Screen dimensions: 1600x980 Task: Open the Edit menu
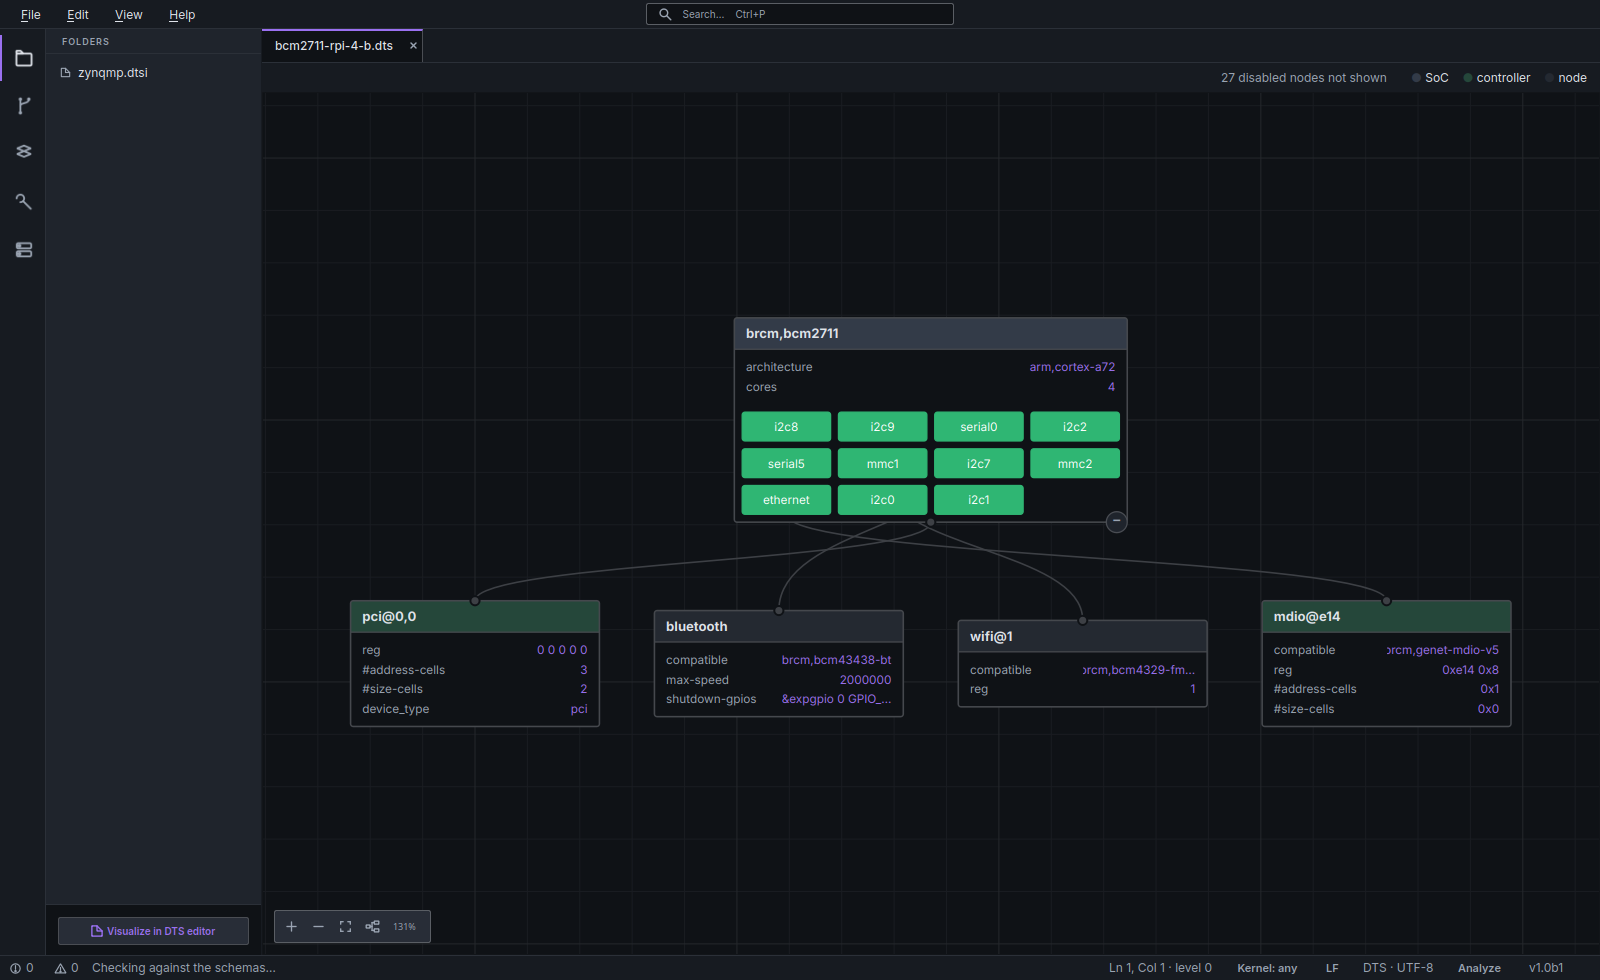pyautogui.click(x=78, y=14)
